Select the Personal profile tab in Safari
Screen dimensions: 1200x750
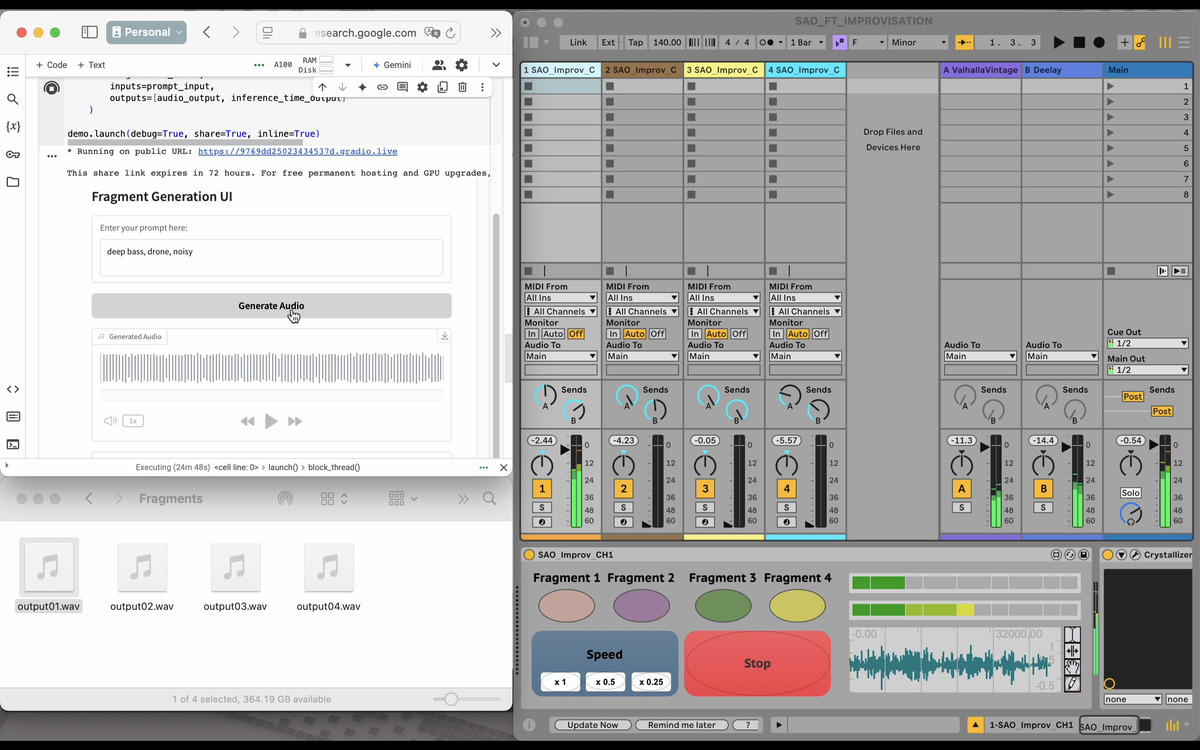tap(146, 31)
